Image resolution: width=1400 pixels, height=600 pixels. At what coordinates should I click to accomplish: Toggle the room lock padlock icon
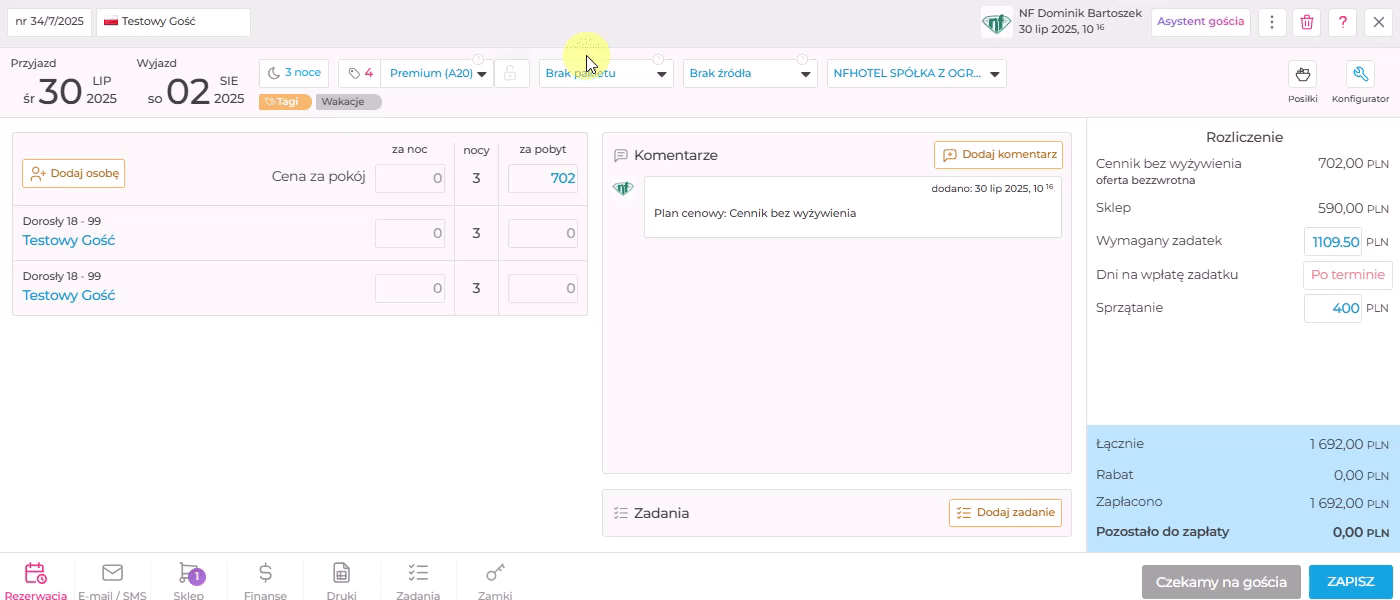(511, 73)
